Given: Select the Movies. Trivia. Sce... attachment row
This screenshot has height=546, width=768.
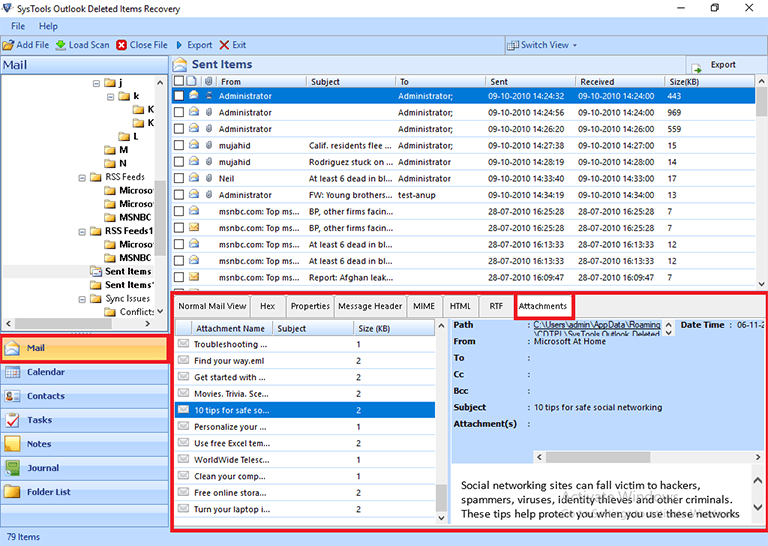Looking at the screenshot, I should [x=305, y=394].
